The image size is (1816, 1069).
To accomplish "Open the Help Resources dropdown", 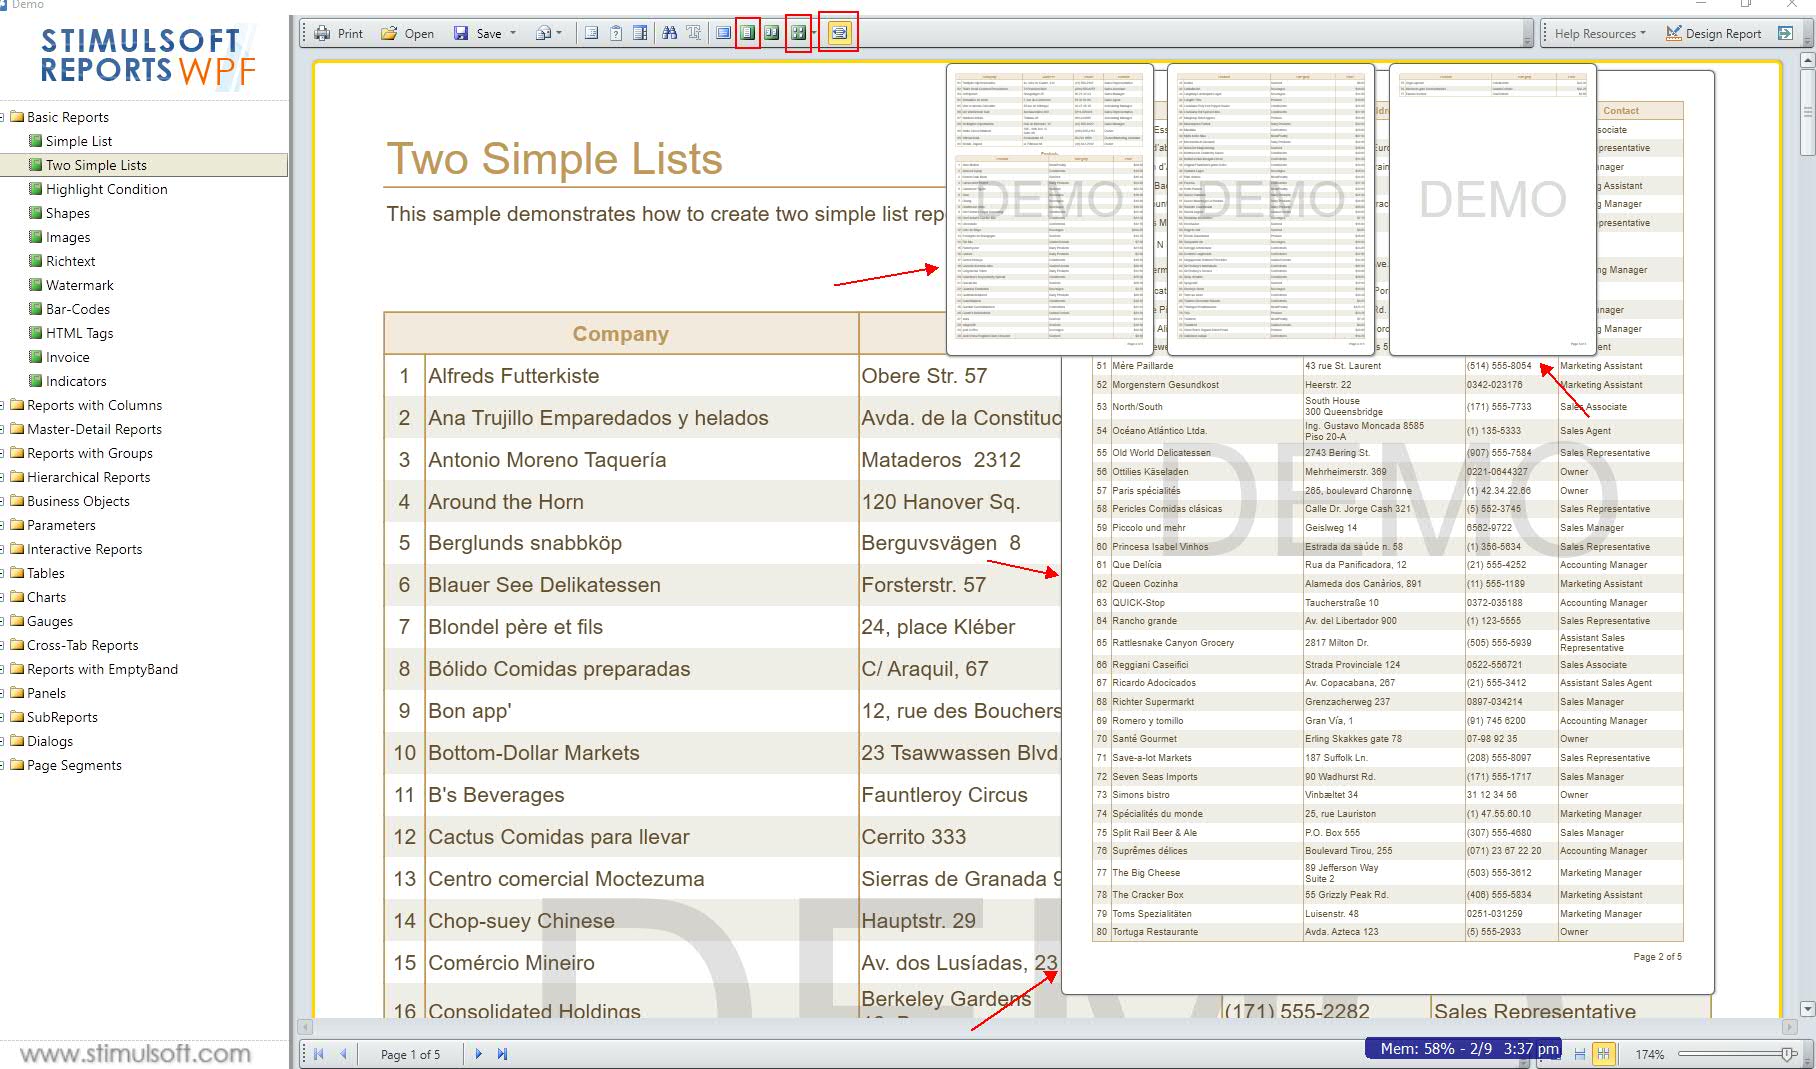I will coord(1600,33).
